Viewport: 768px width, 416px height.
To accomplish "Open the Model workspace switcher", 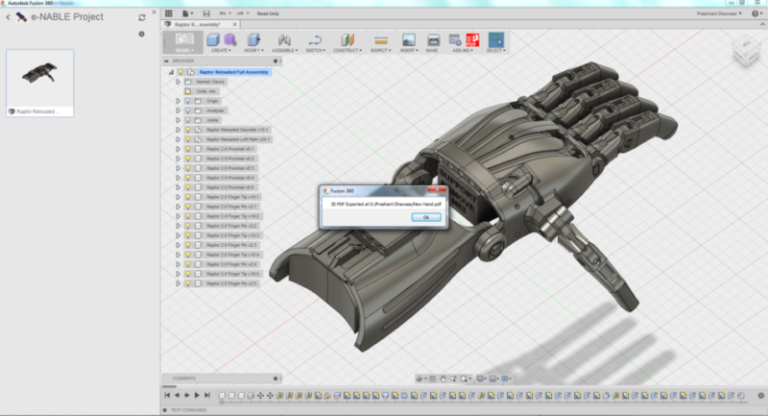I will (x=184, y=42).
